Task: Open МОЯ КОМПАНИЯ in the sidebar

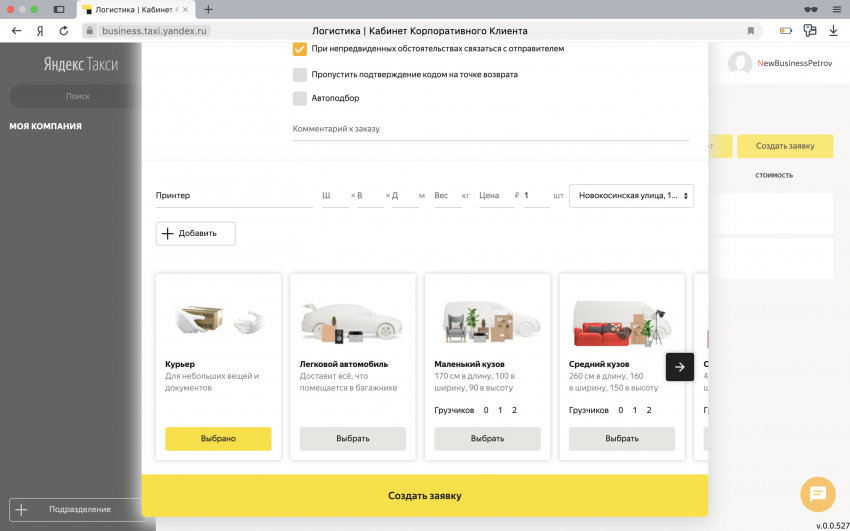Action: (x=46, y=126)
